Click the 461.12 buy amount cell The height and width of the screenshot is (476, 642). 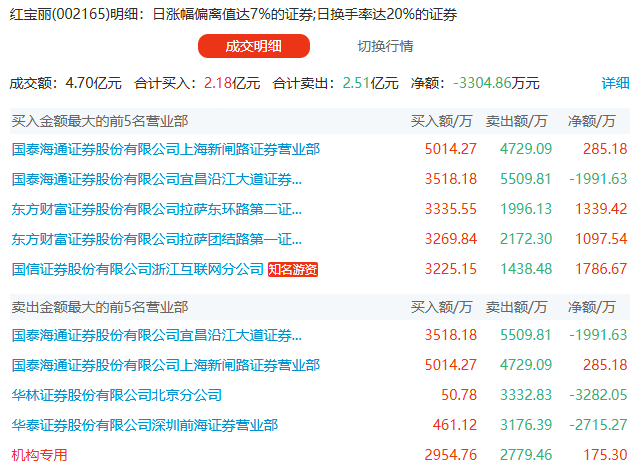coord(455,425)
